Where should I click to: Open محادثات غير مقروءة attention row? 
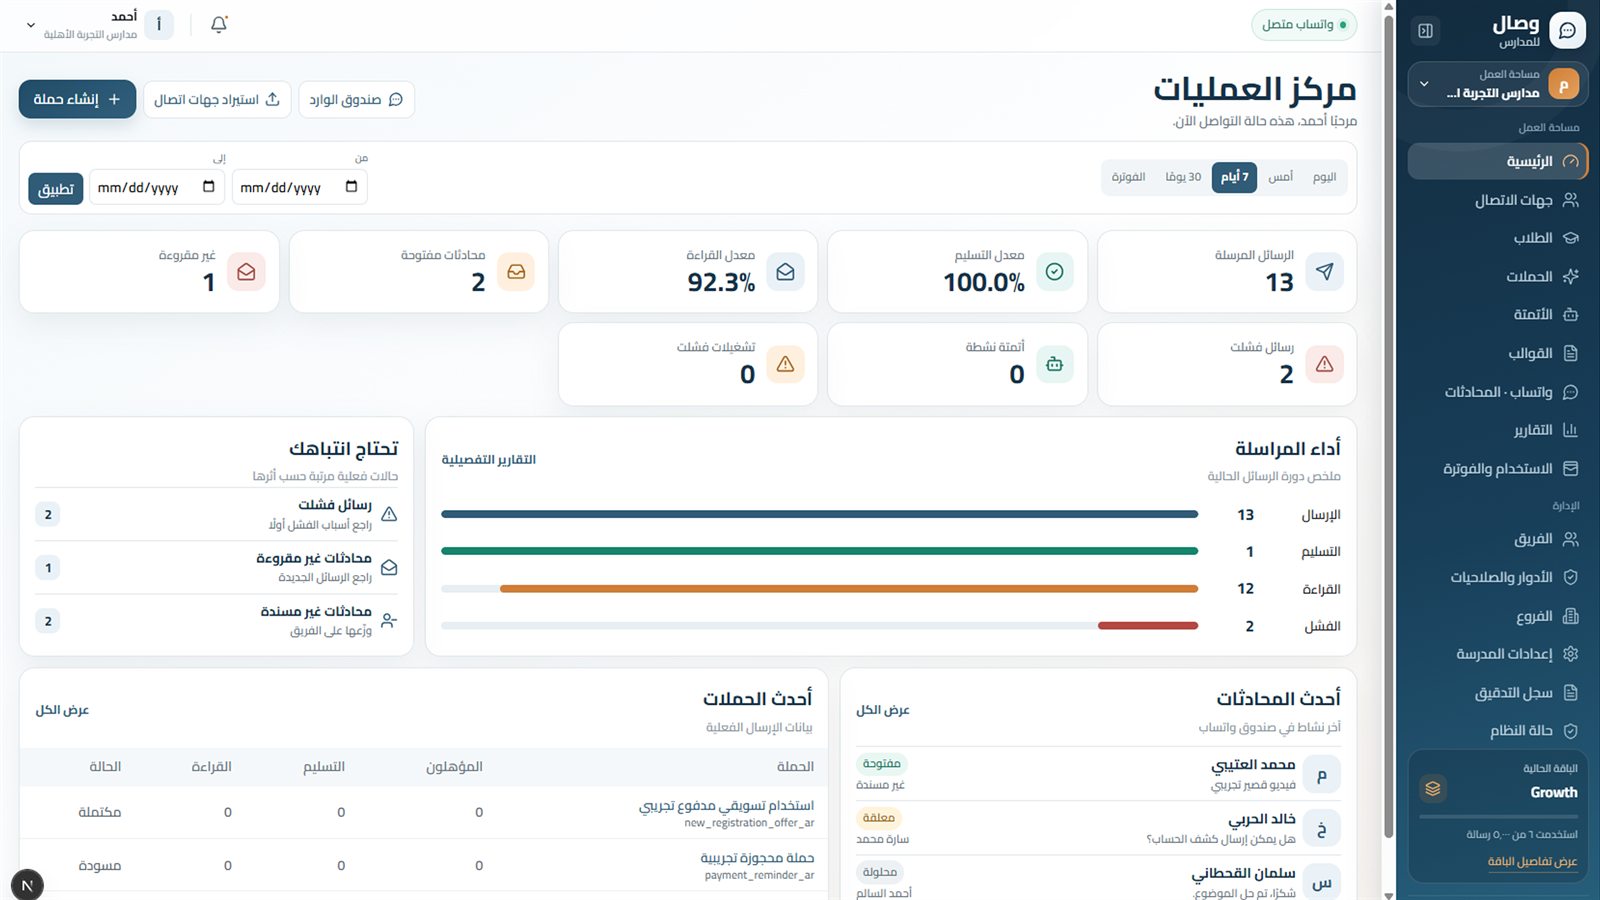[216, 567]
